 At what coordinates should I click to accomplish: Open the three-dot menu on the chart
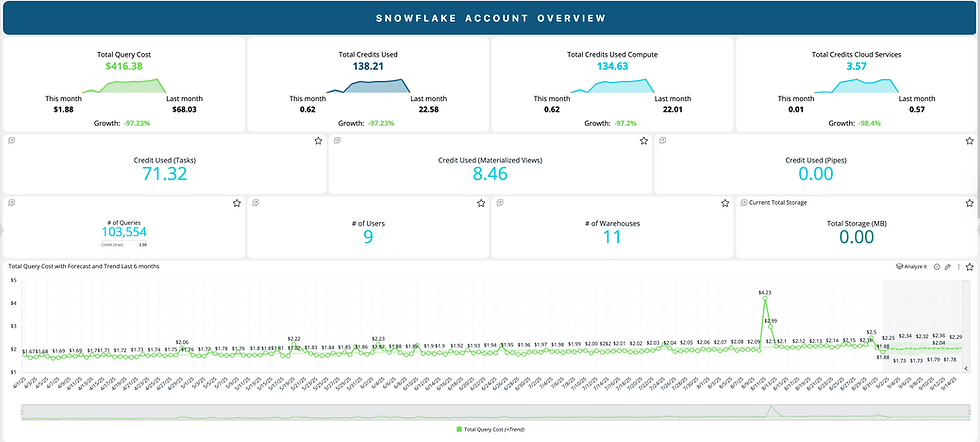(958, 267)
